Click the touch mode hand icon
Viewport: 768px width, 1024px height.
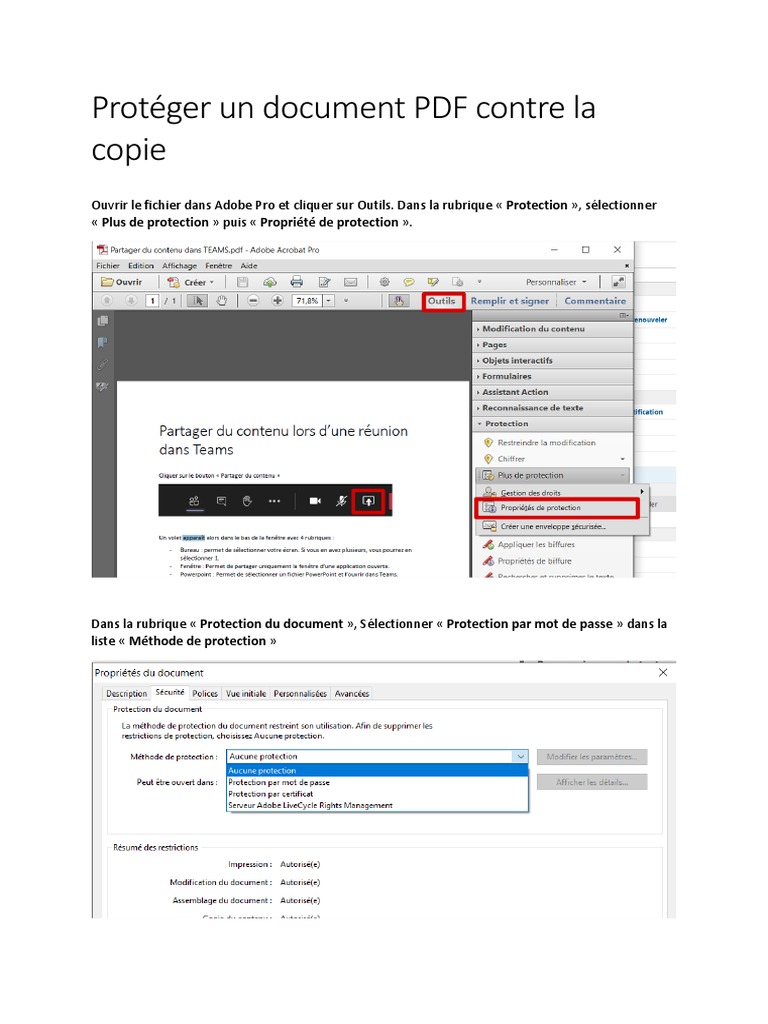(x=398, y=300)
